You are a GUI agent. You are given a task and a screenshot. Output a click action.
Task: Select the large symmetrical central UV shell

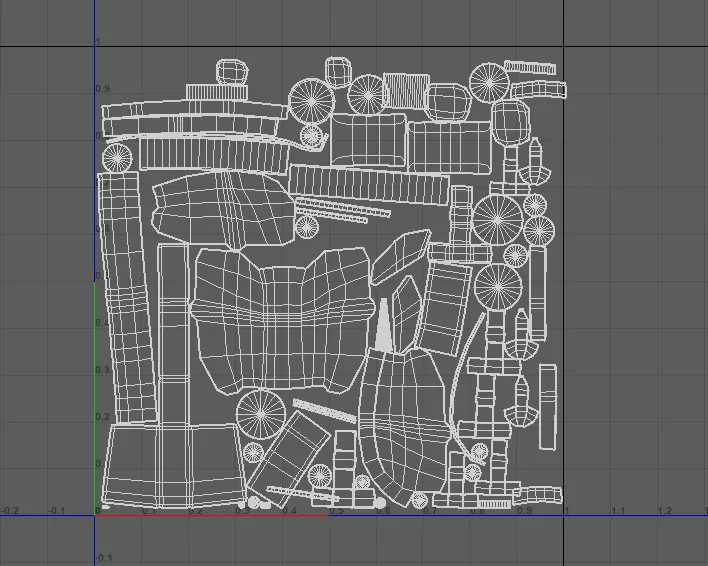pyautogui.click(x=283, y=320)
